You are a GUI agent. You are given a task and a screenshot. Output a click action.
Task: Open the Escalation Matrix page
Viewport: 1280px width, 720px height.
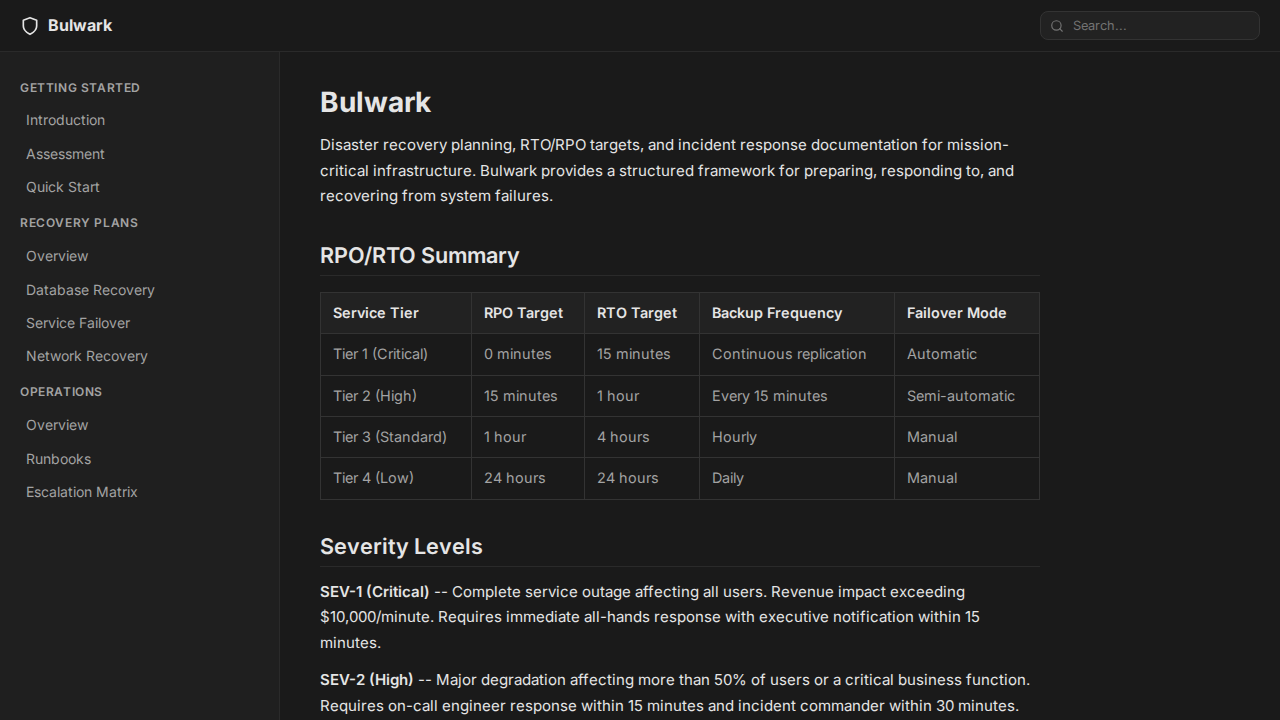click(x=81, y=492)
